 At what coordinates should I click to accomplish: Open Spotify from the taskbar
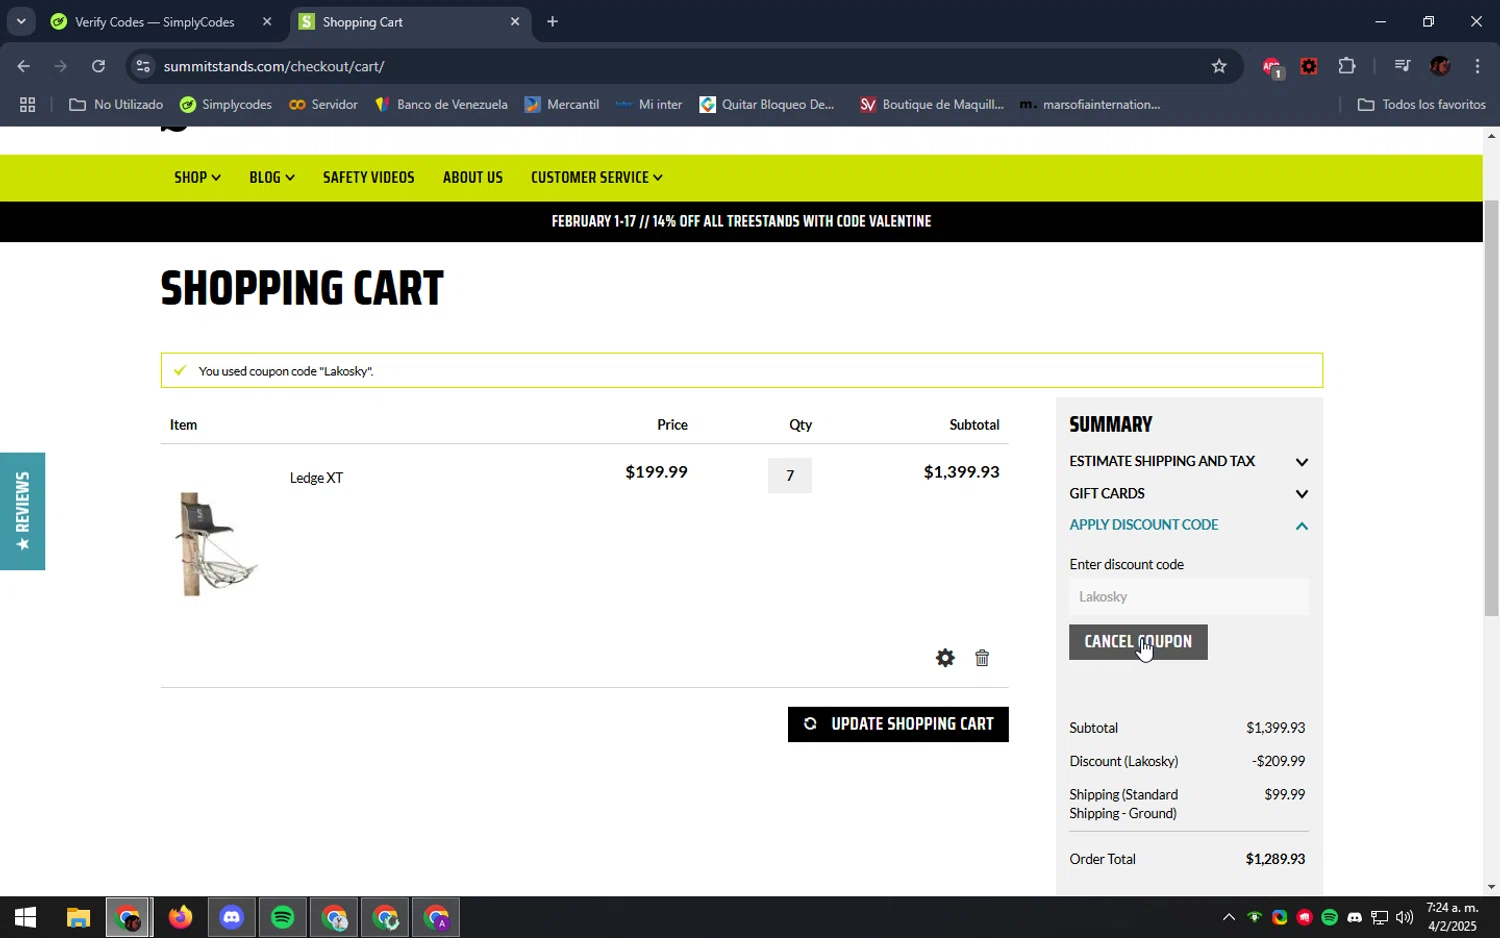click(x=283, y=917)
